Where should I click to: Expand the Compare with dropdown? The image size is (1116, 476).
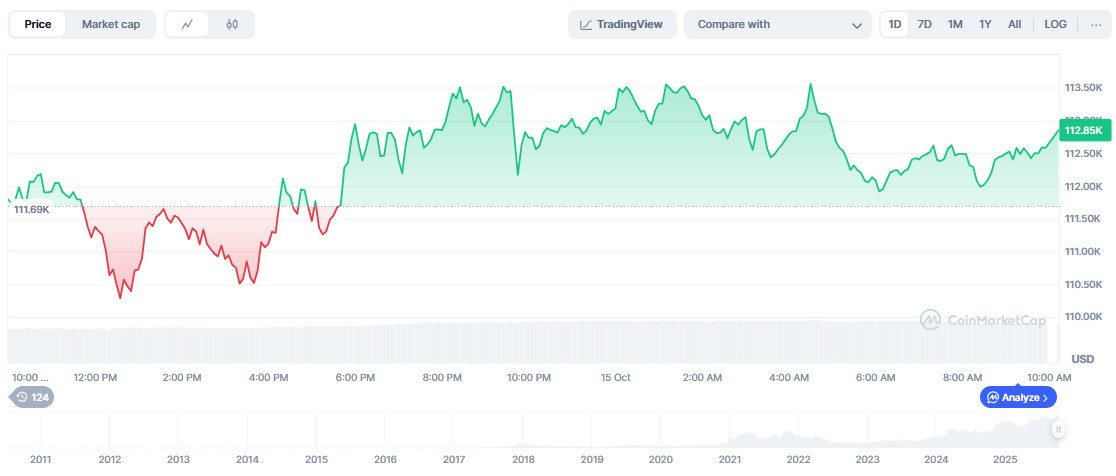pyautogui.click(x=778, y=24)
